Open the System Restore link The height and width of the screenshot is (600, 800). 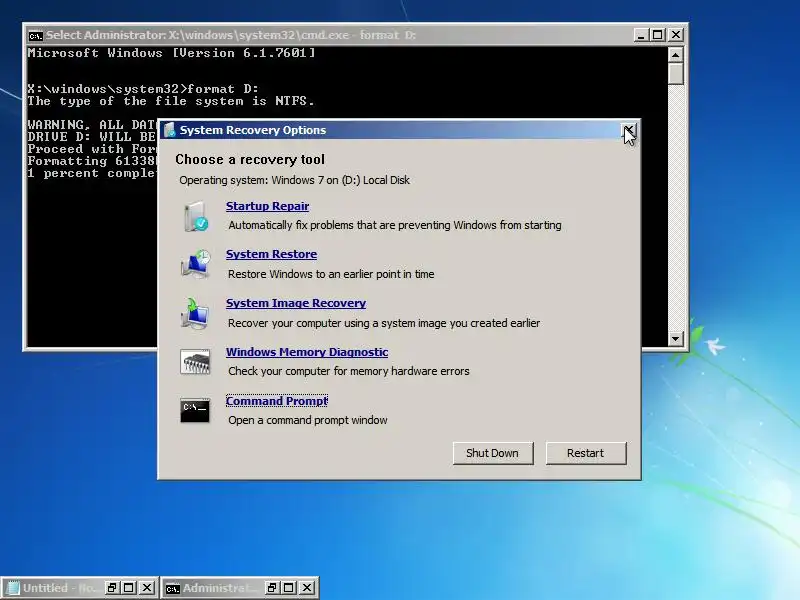271,254
